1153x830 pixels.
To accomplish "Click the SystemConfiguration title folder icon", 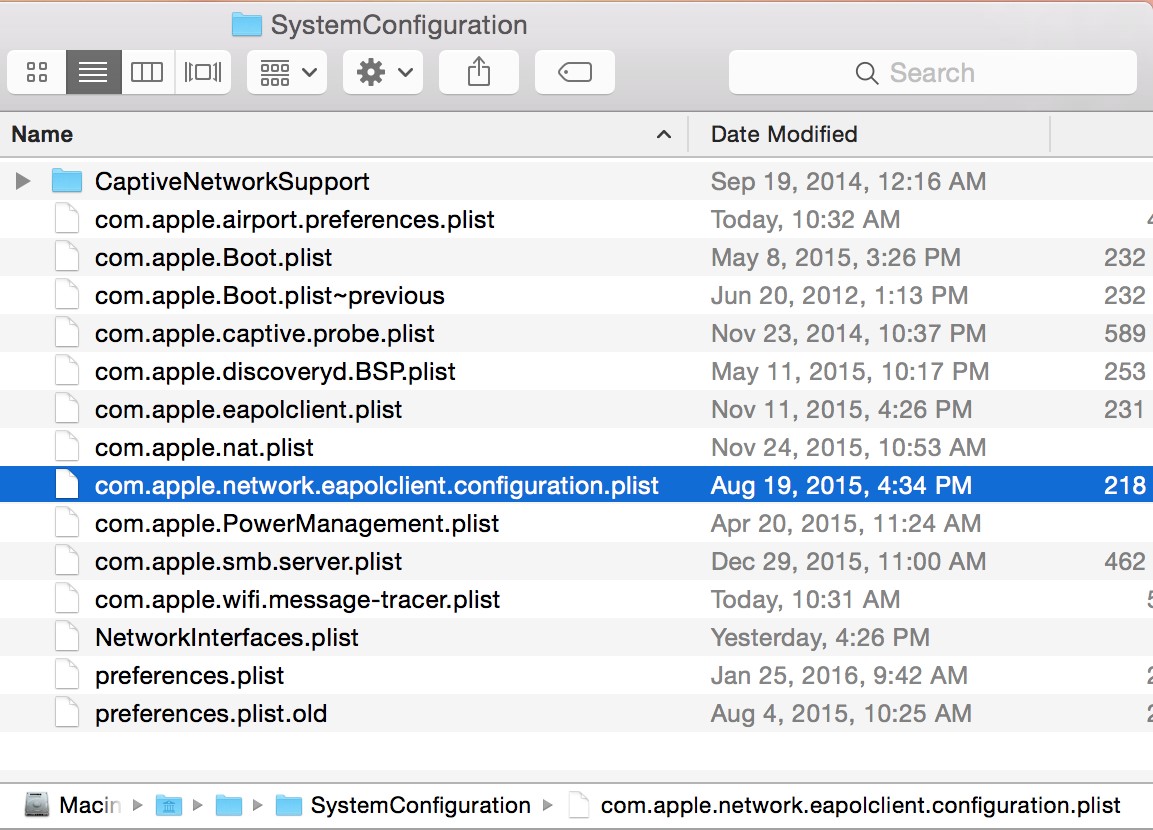I will (x=246, y=25).
